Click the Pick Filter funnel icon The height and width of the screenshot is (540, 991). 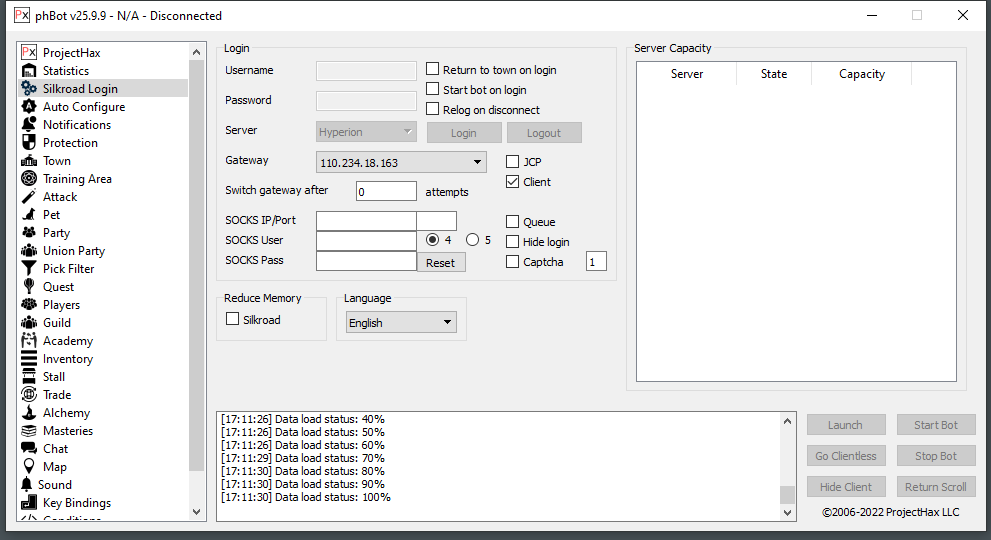[29, 269]
